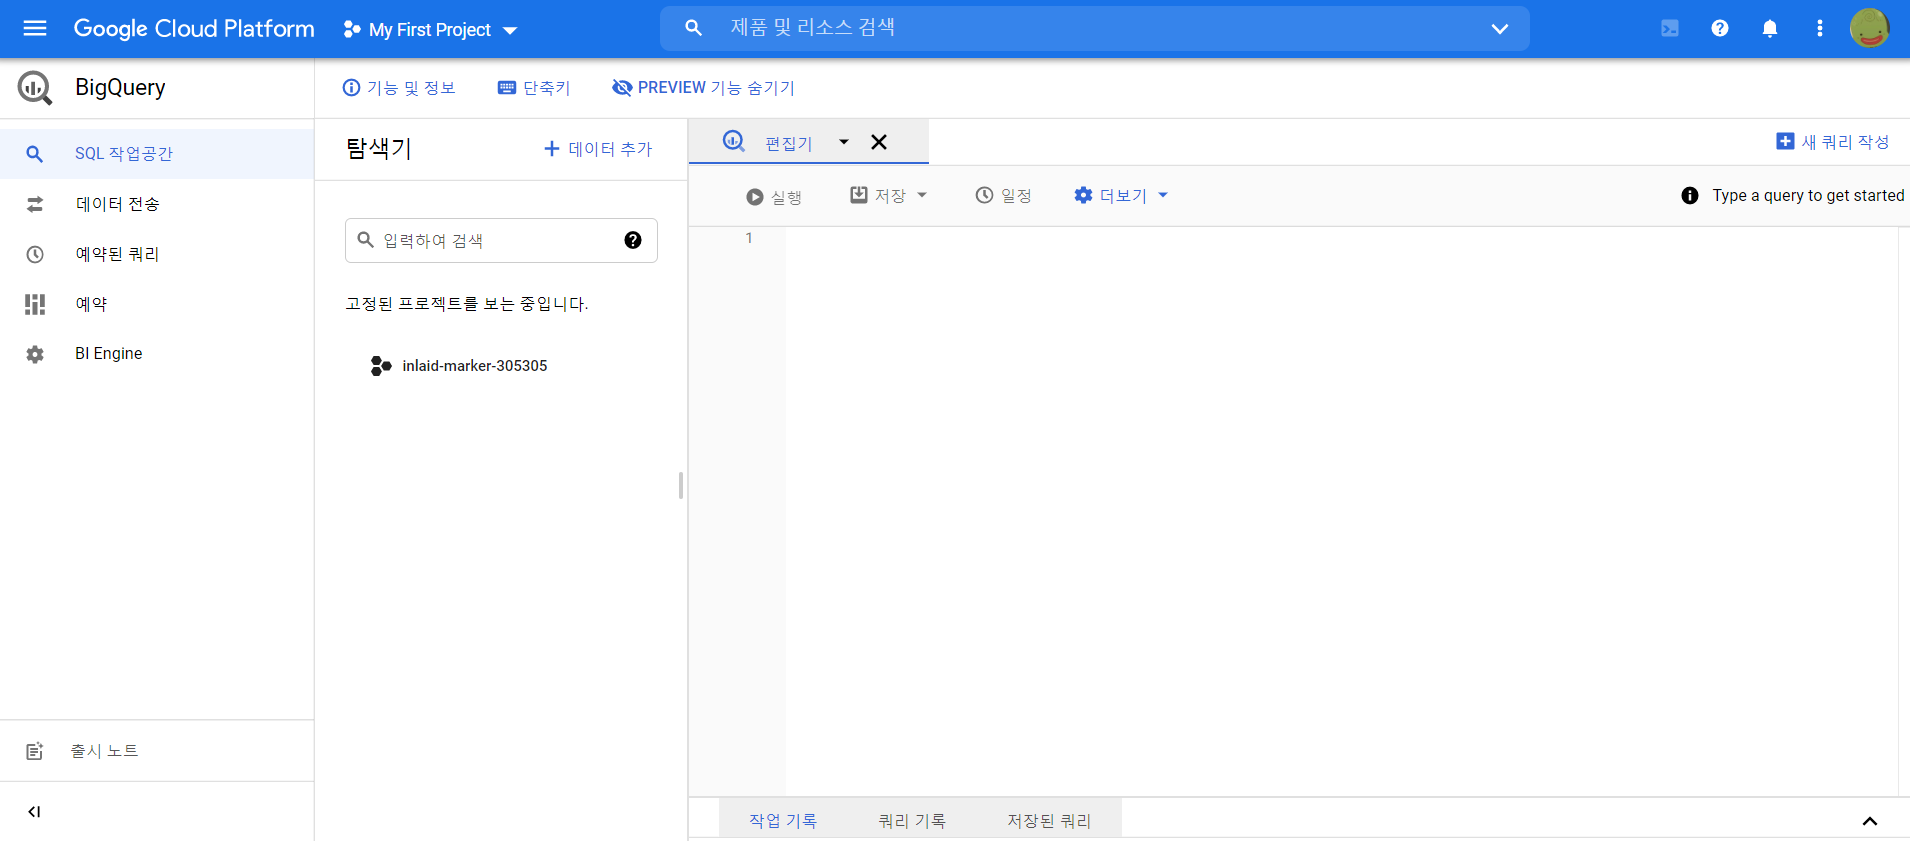Click the 일정 schedule button
This screenshot has width=1910, height=841.
tap(1004, 196)
